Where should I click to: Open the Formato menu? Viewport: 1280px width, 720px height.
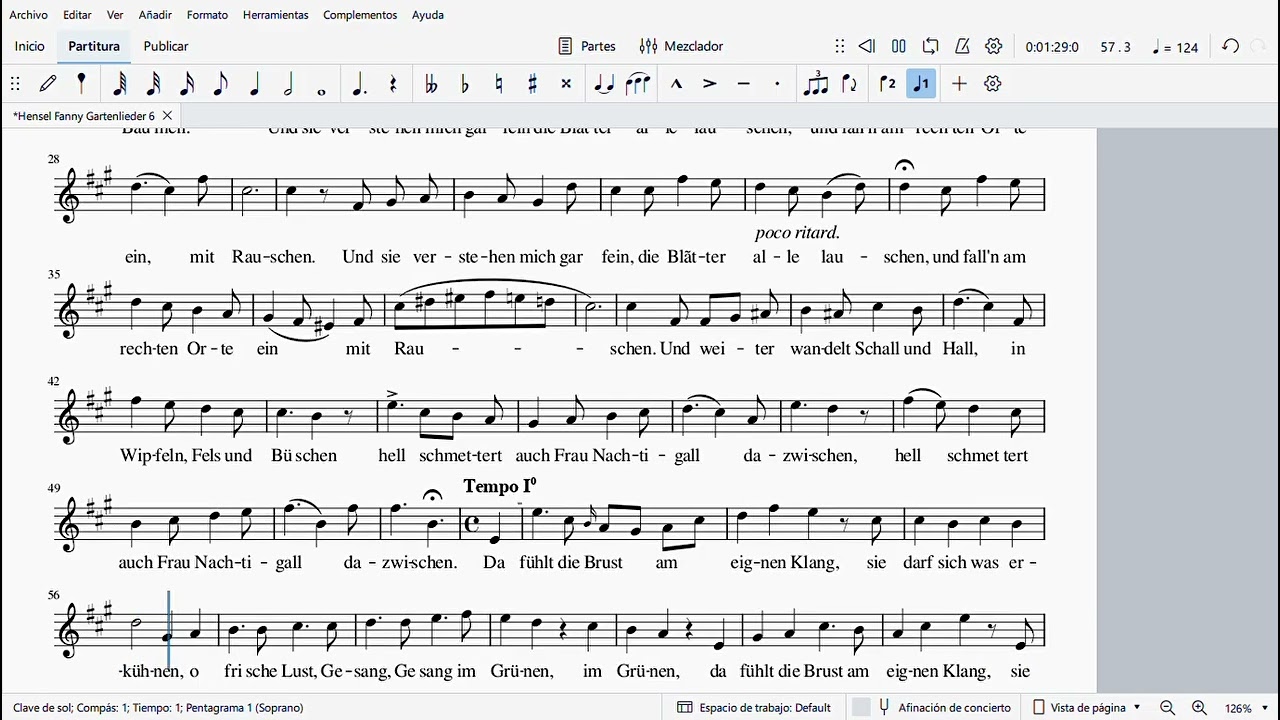[207, 15]
